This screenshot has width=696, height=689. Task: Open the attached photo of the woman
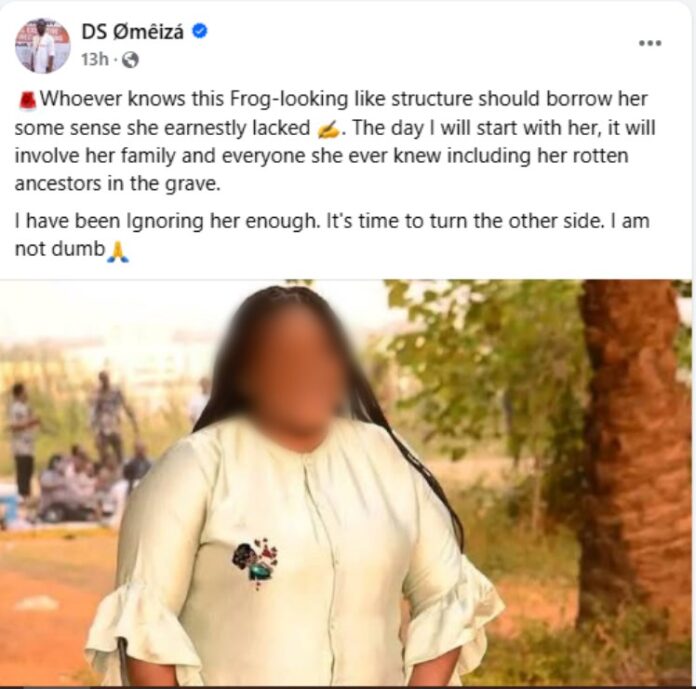(346, 483)
